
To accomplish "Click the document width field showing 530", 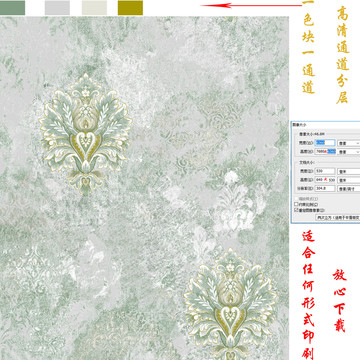I will point(325,171).
